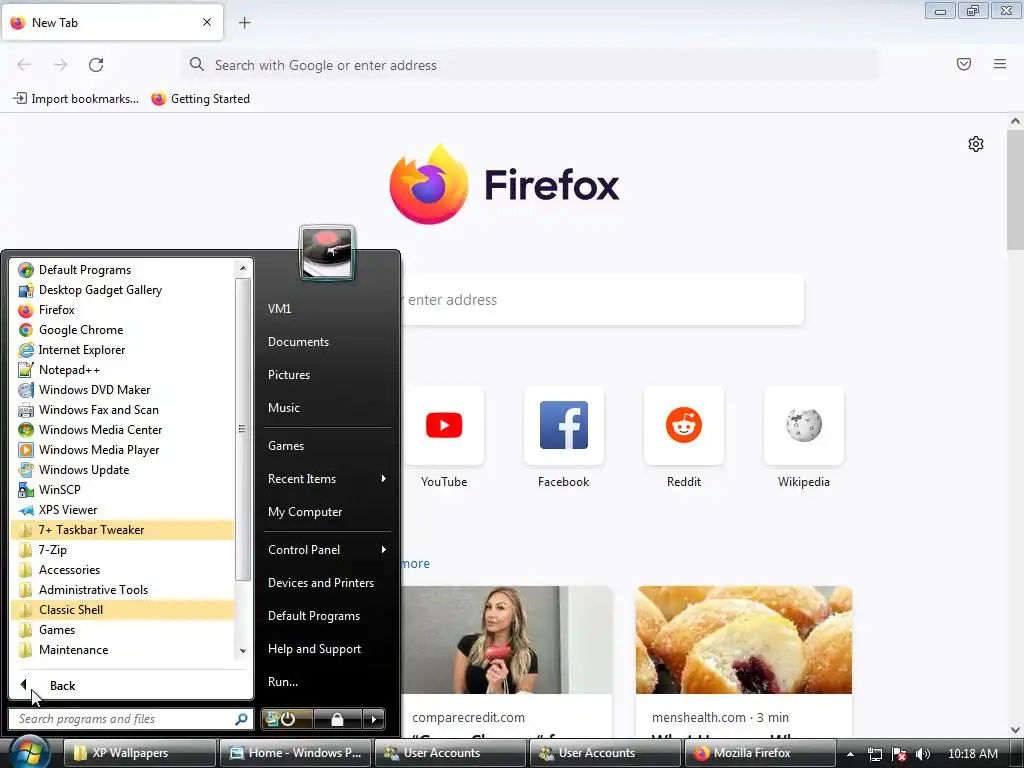Viewport: 1024px width, 768px height.
Task: Open Music from the Start menu
Action: (327, 408)
